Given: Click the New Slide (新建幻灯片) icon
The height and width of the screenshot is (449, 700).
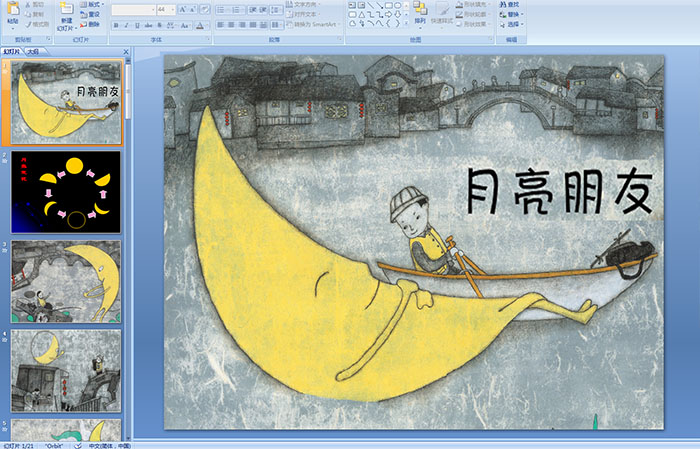Looking at the screenshot, I should tap(67, 9).
